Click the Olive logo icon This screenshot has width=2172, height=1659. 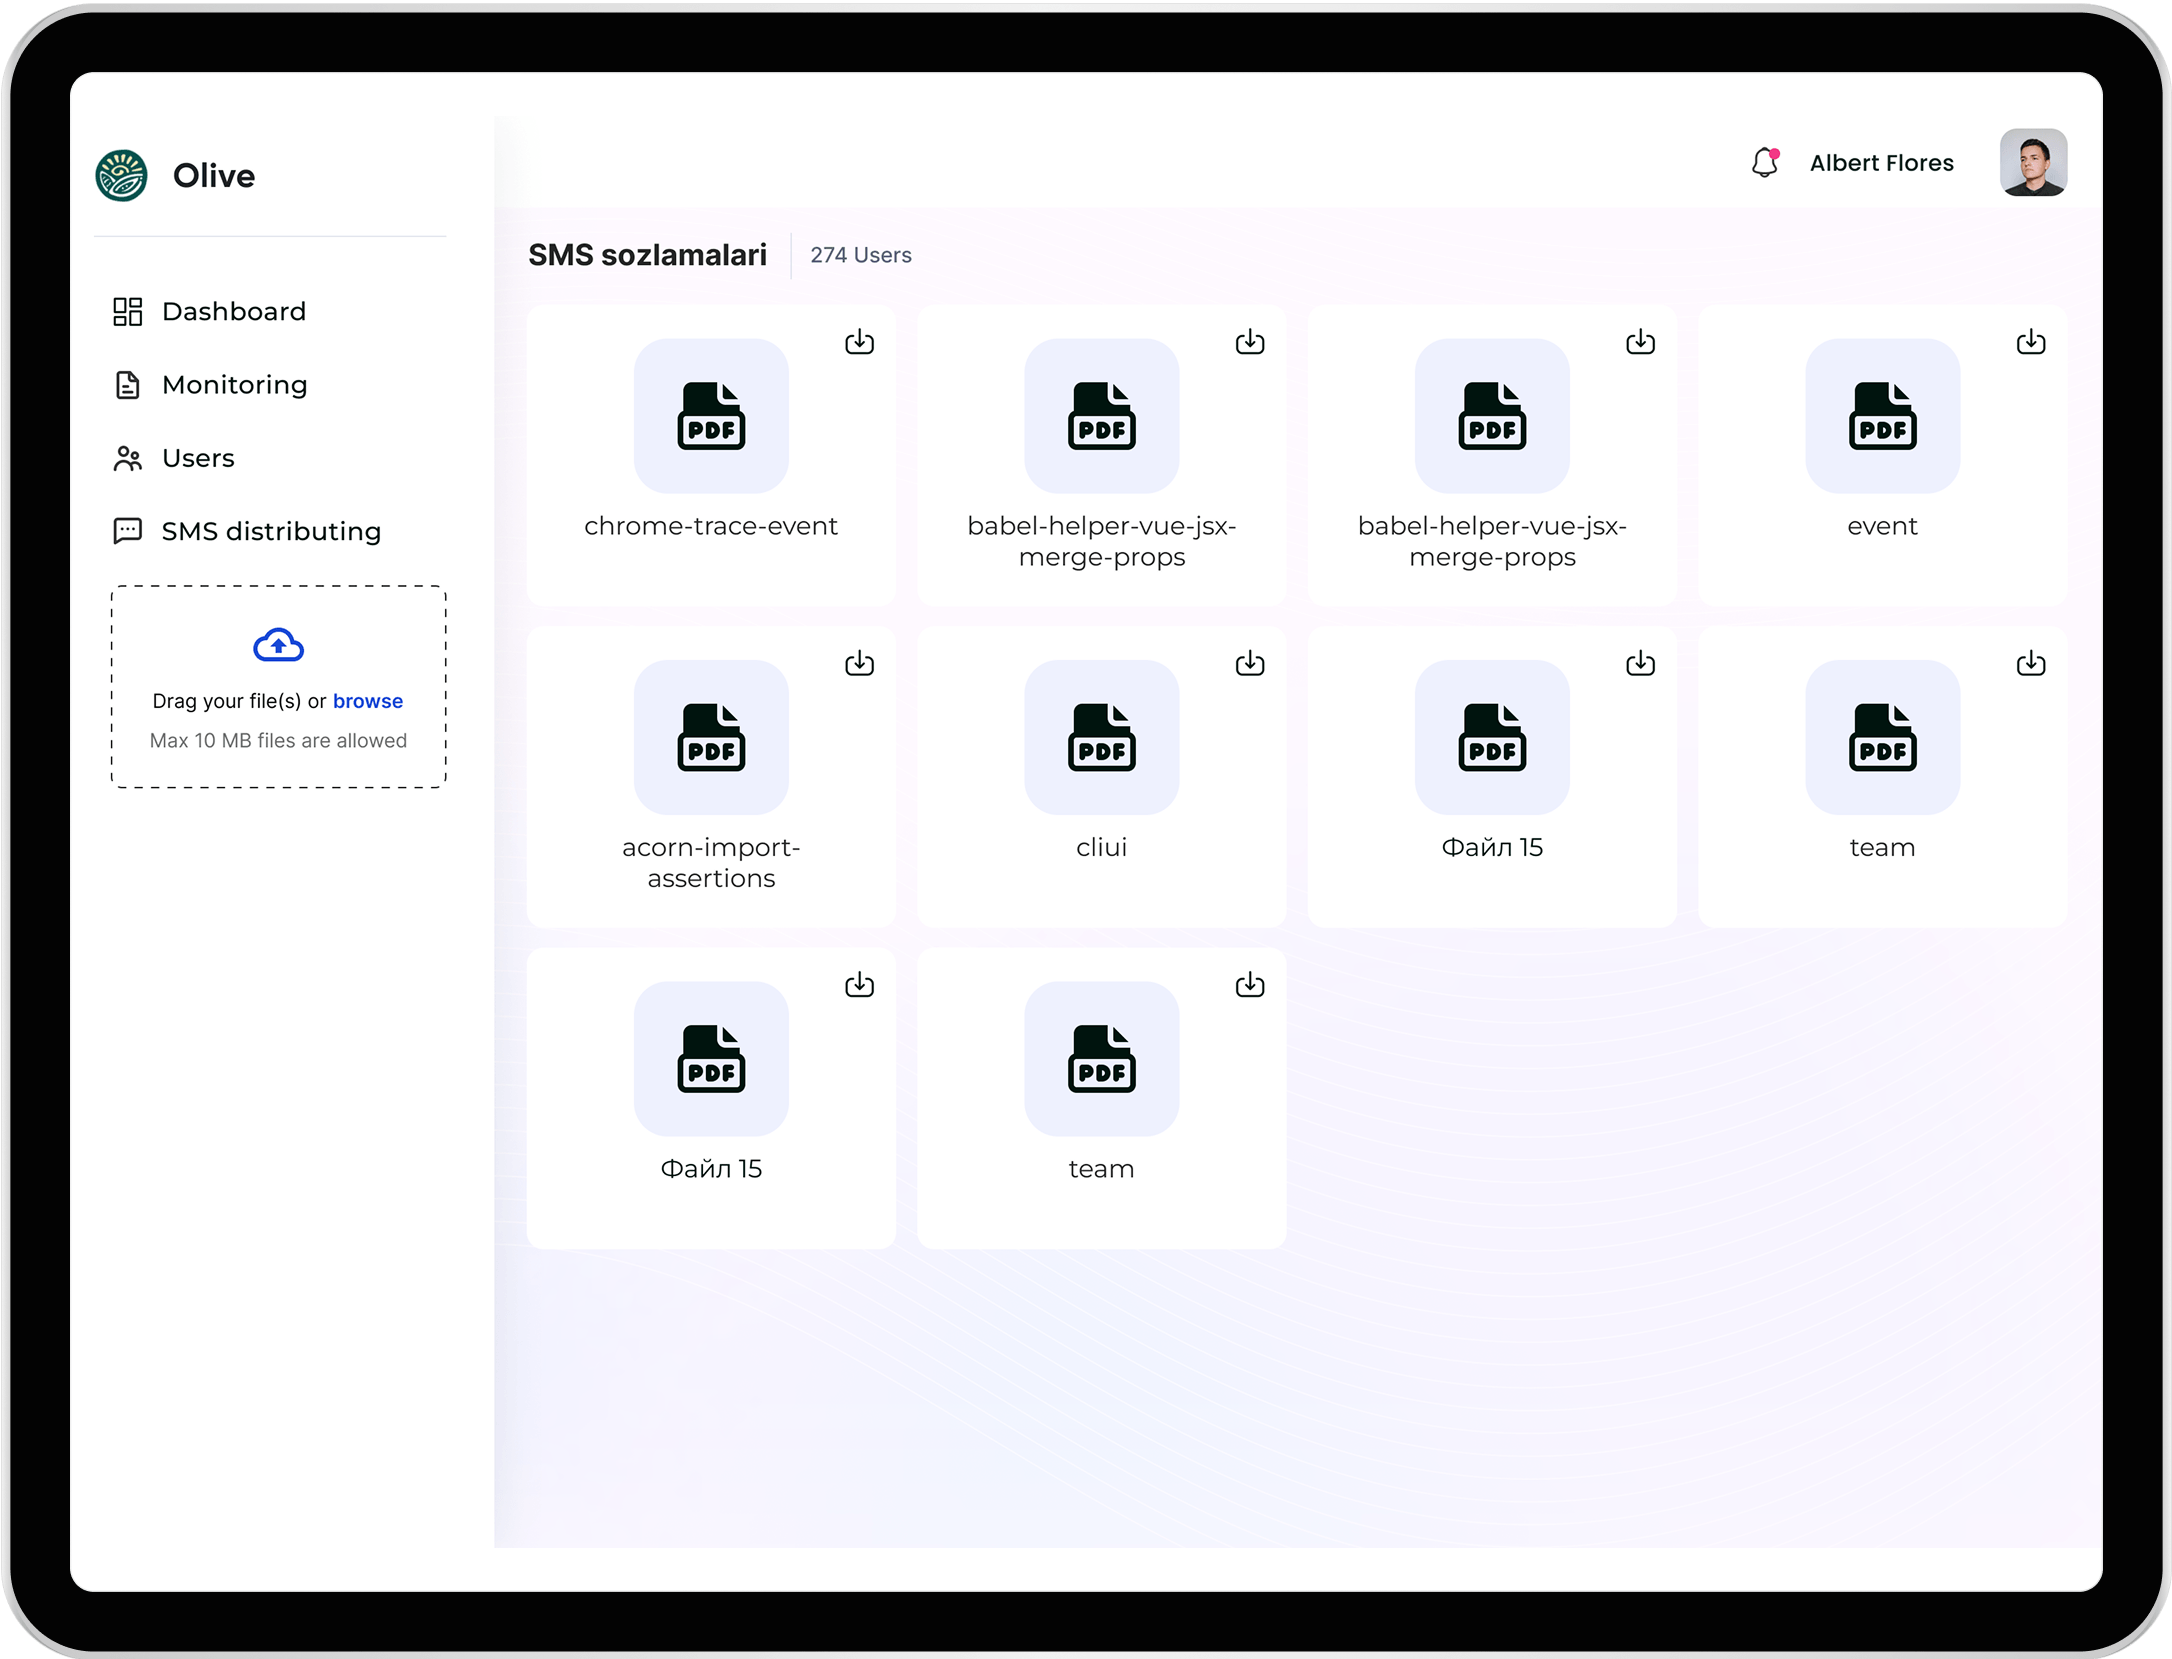122,176
